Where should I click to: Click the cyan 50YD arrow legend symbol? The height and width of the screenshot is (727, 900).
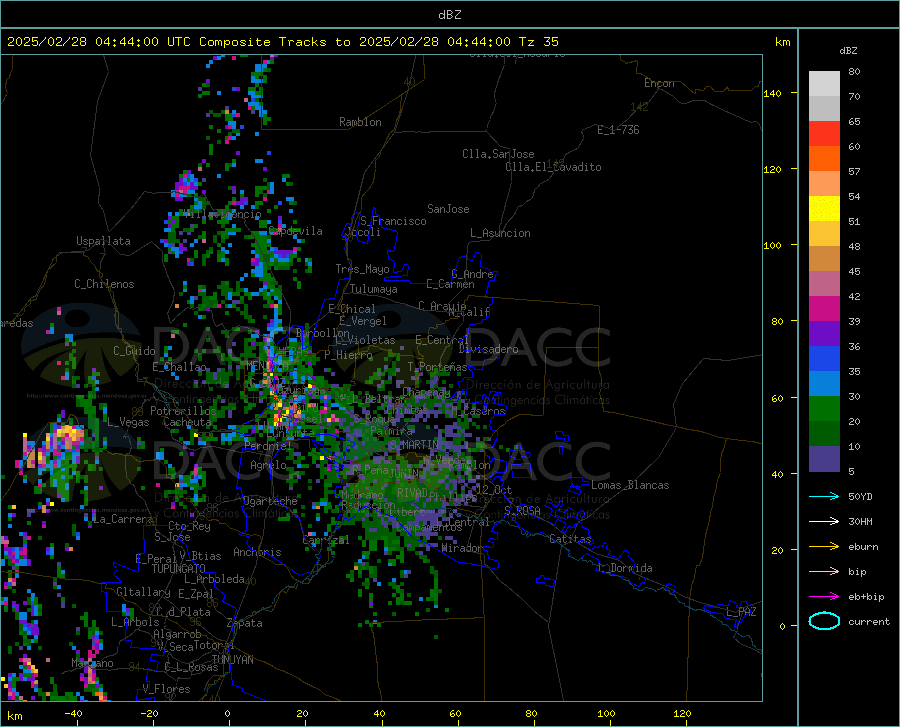tap(824, 496)
